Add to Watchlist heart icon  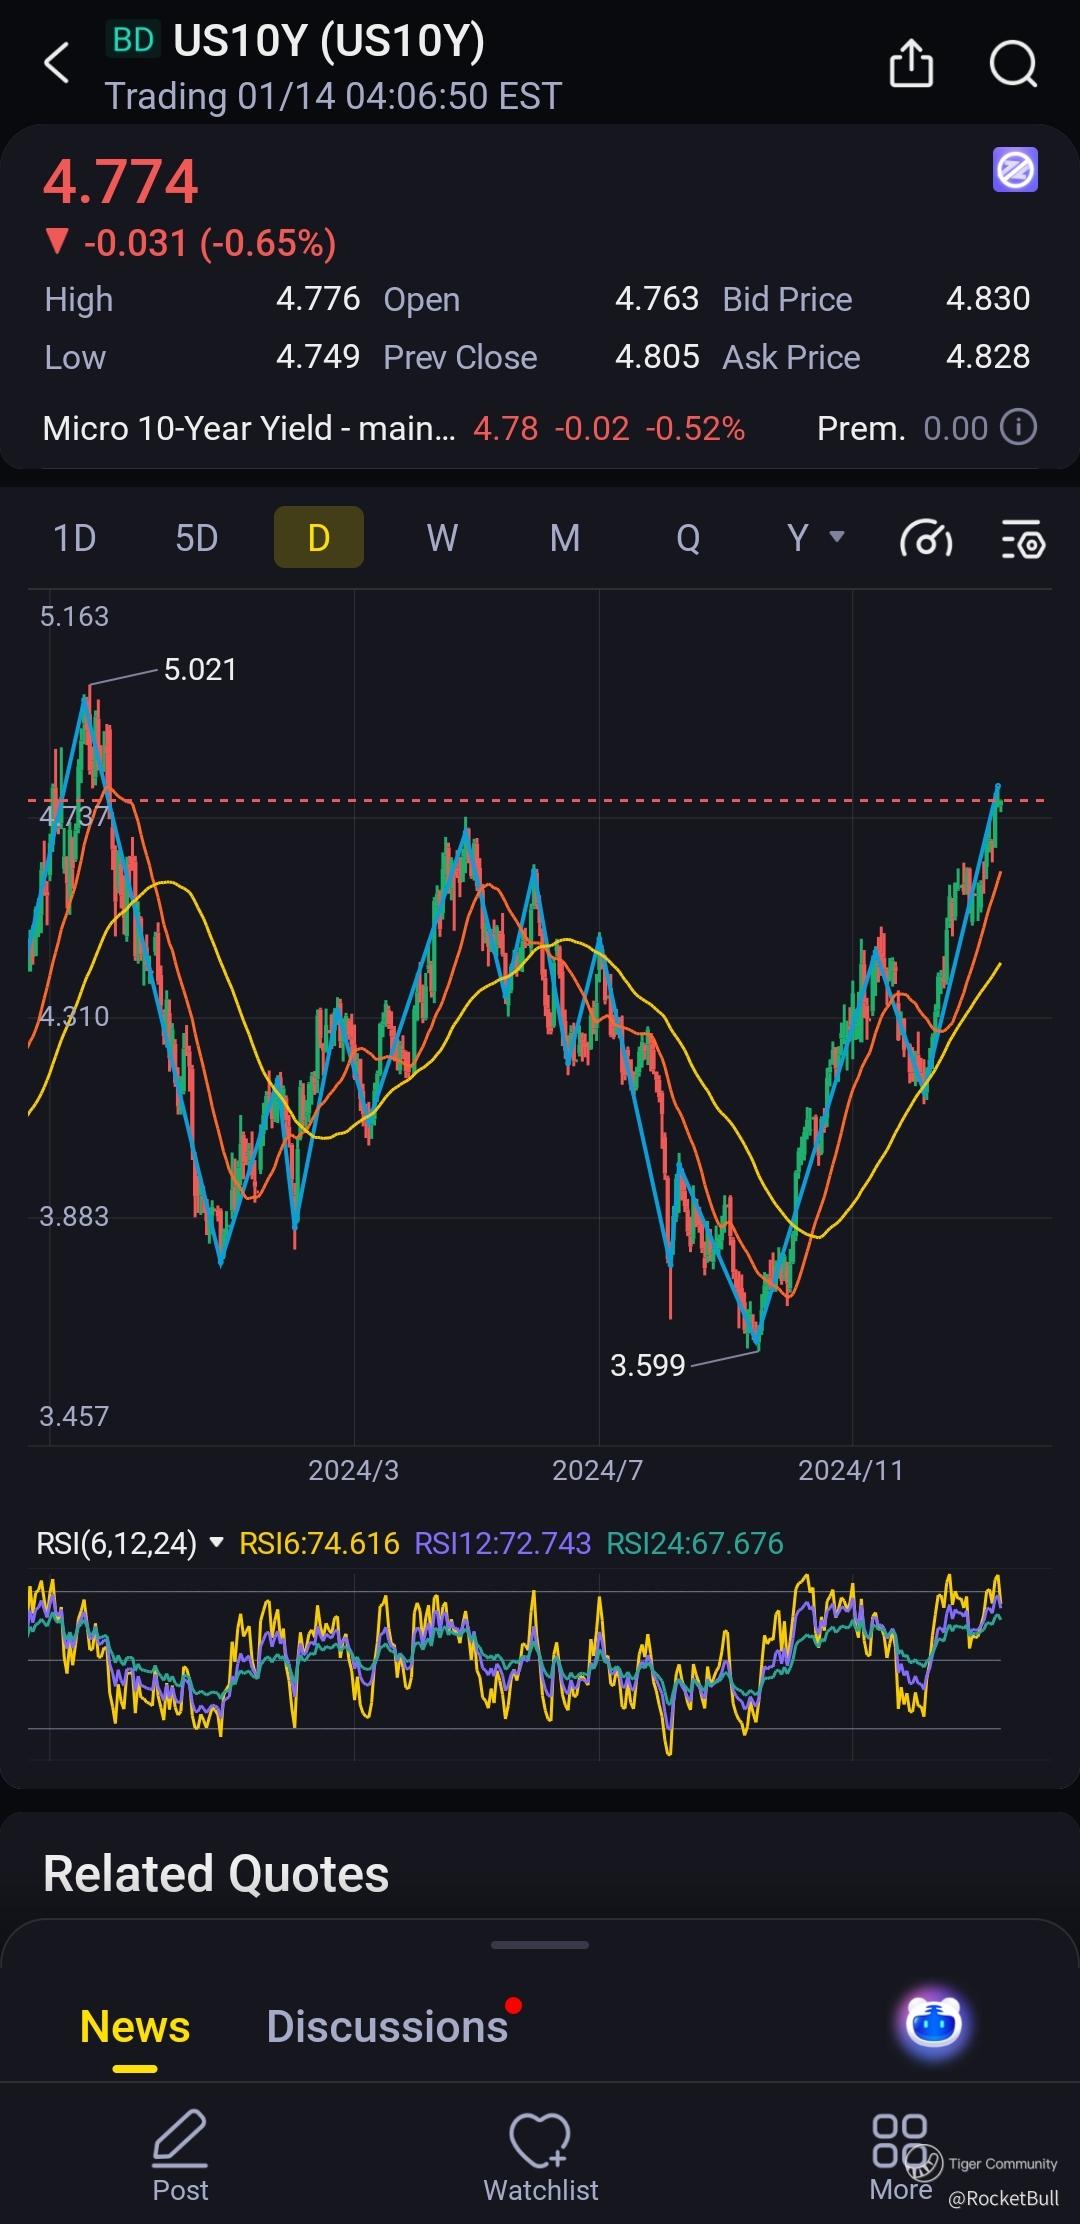point(540,2140)
